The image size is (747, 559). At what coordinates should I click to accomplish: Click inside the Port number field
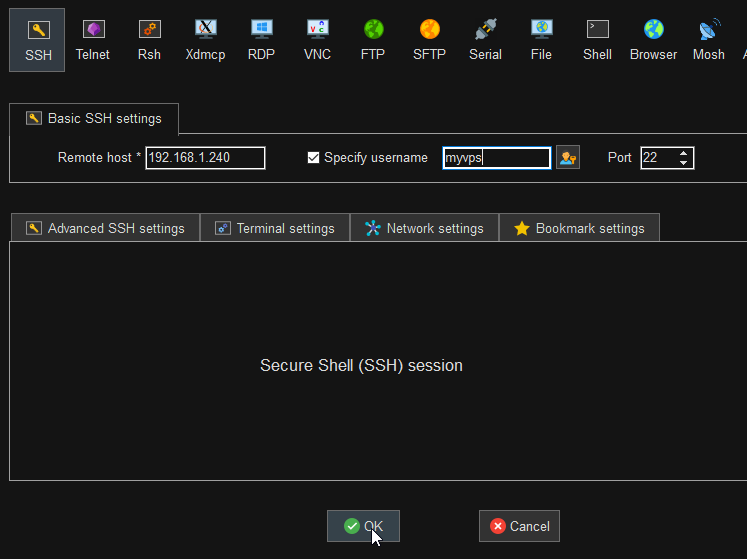pyautogui.click(x=659, y=158)
